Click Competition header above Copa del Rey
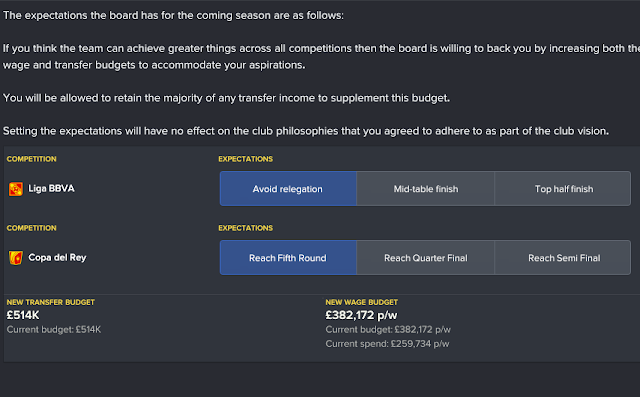Viewport: 640px width, 397px height. (x=31, y=228)
